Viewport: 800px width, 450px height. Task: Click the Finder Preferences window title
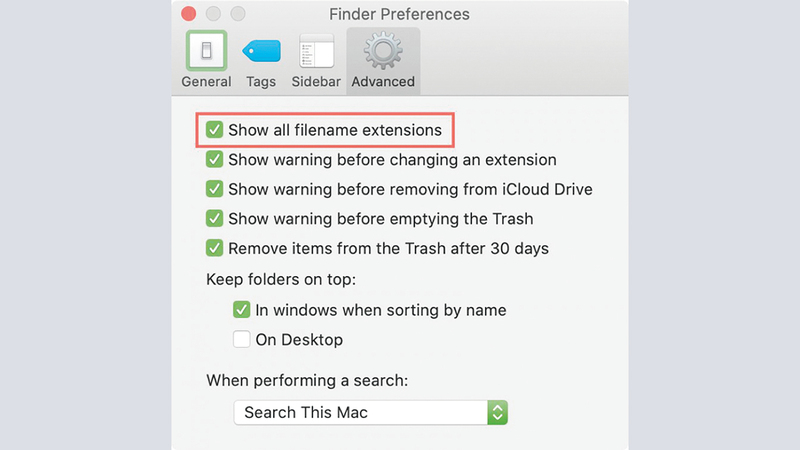tap(399, 14)
